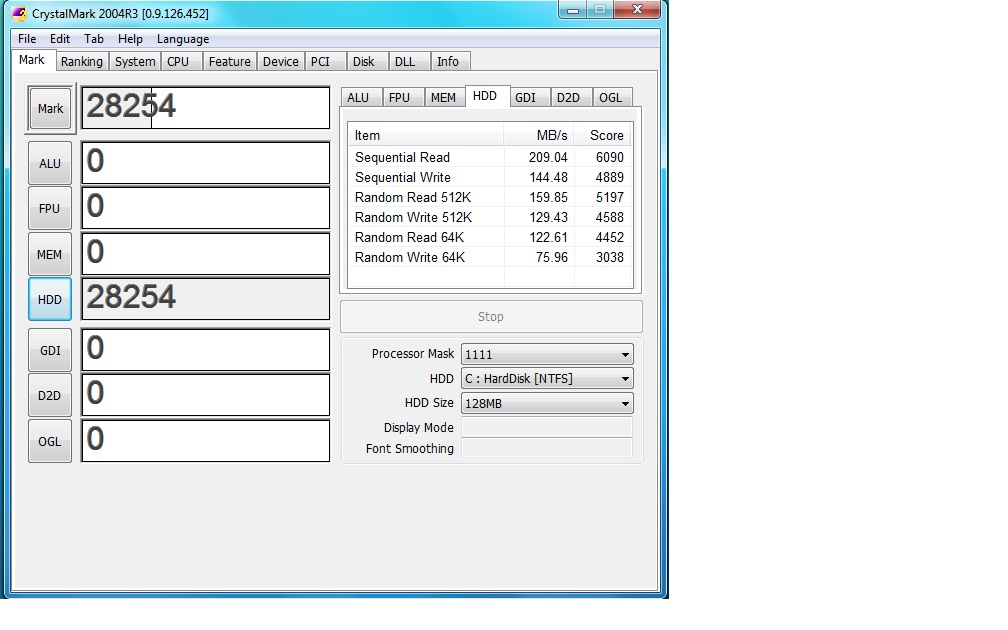Switch to the Ranking tab
This screenshot has width=1008, height=630.
coord(82,62)
